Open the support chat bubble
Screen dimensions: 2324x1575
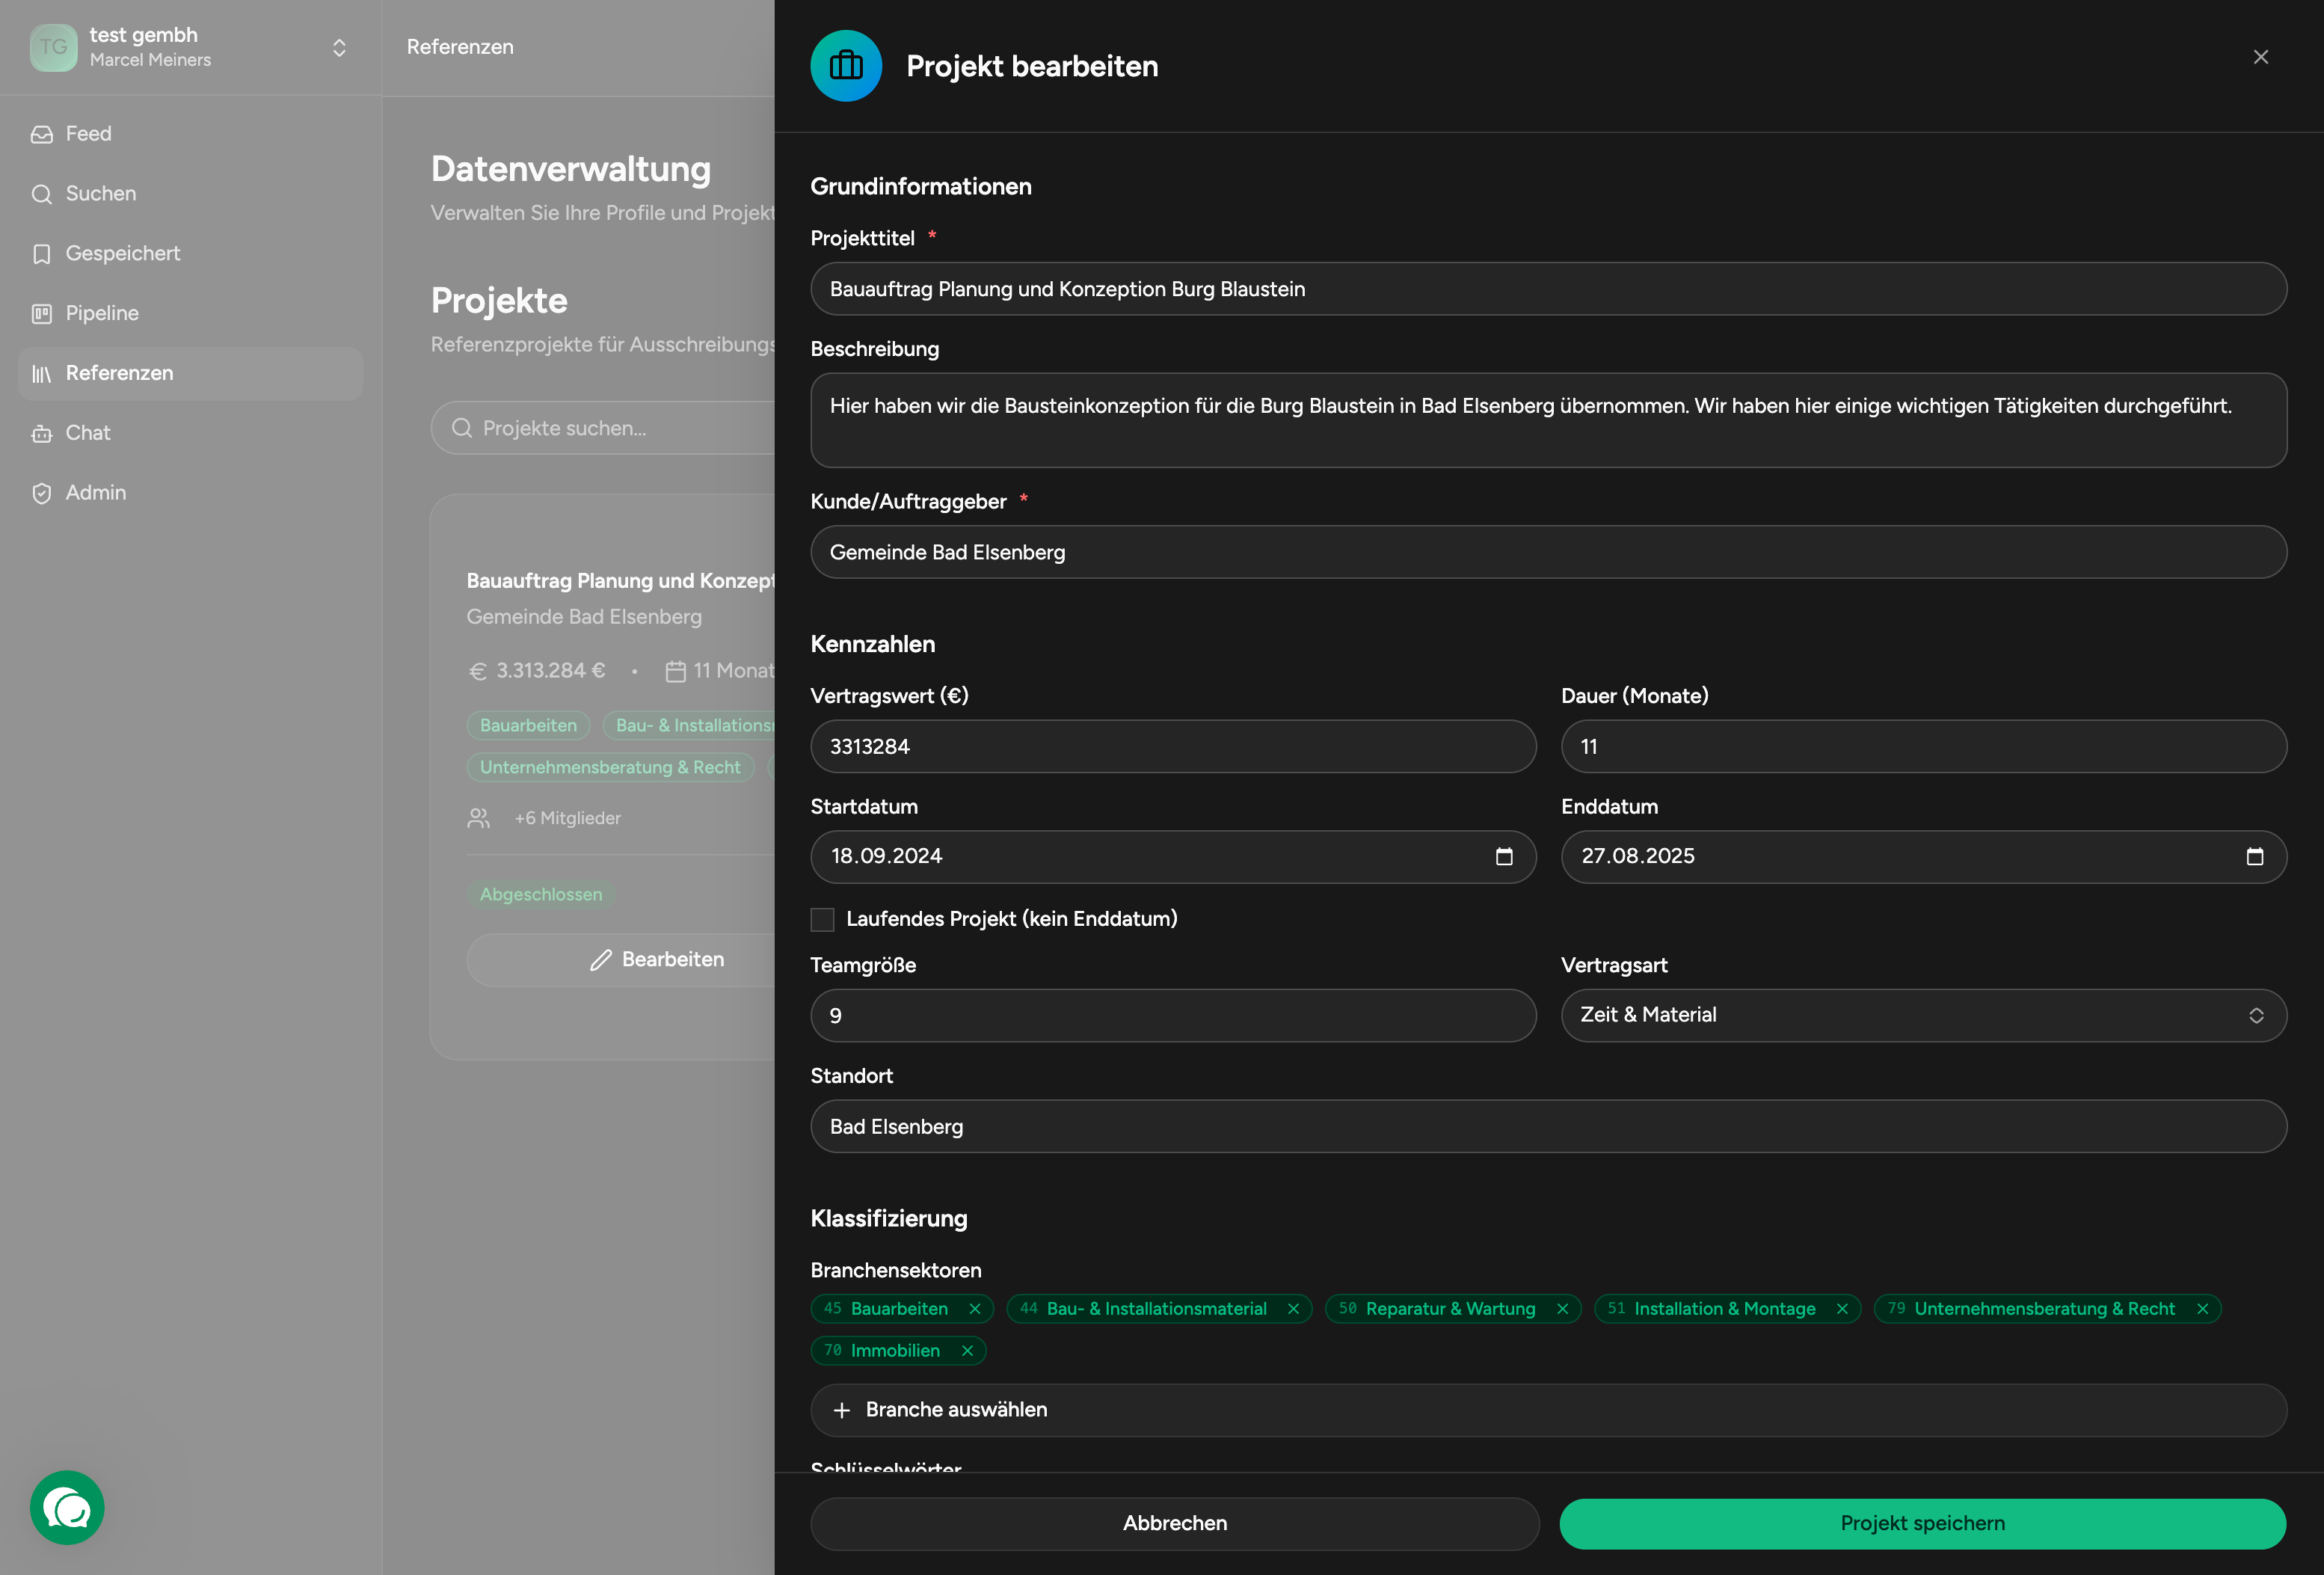pos(67,1506)
